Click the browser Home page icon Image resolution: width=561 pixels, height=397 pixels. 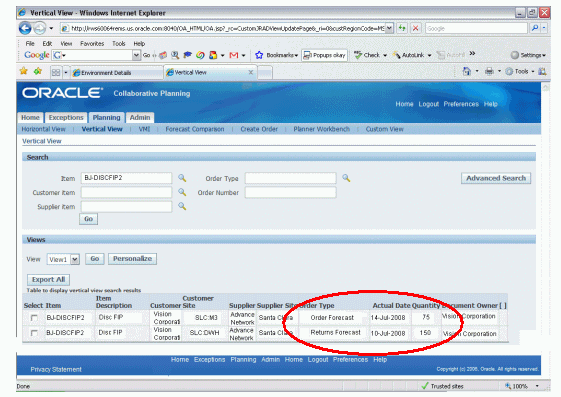tap(467, 72)
